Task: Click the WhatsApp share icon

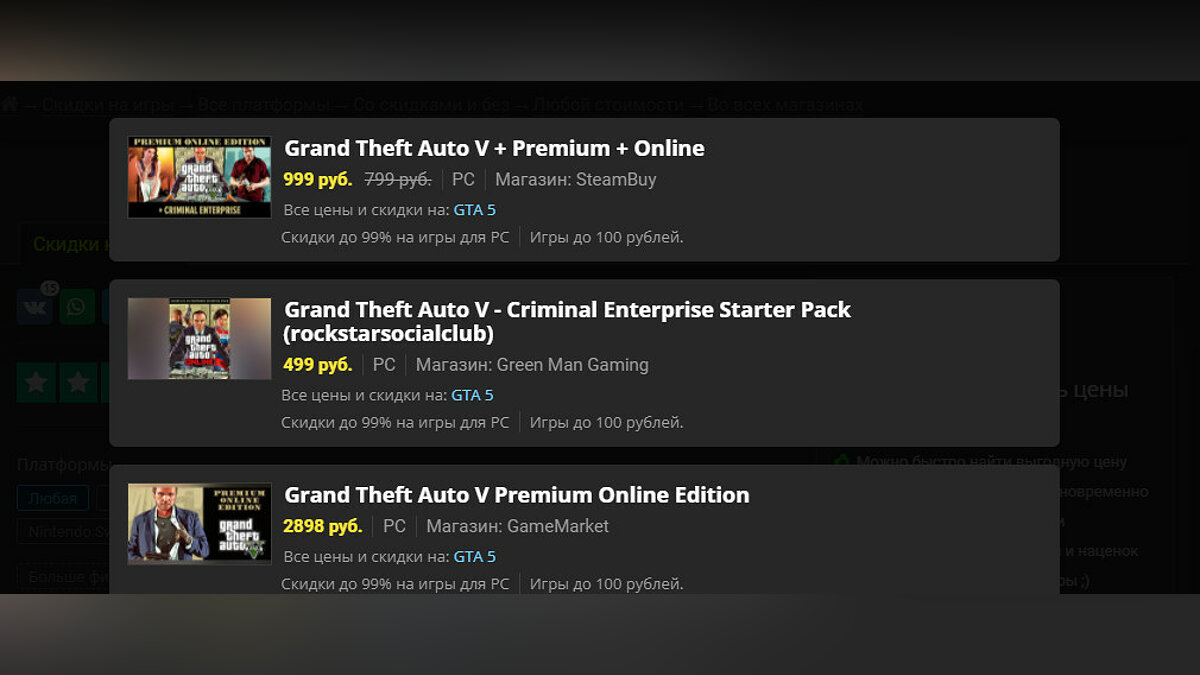Action: [77, 307]
